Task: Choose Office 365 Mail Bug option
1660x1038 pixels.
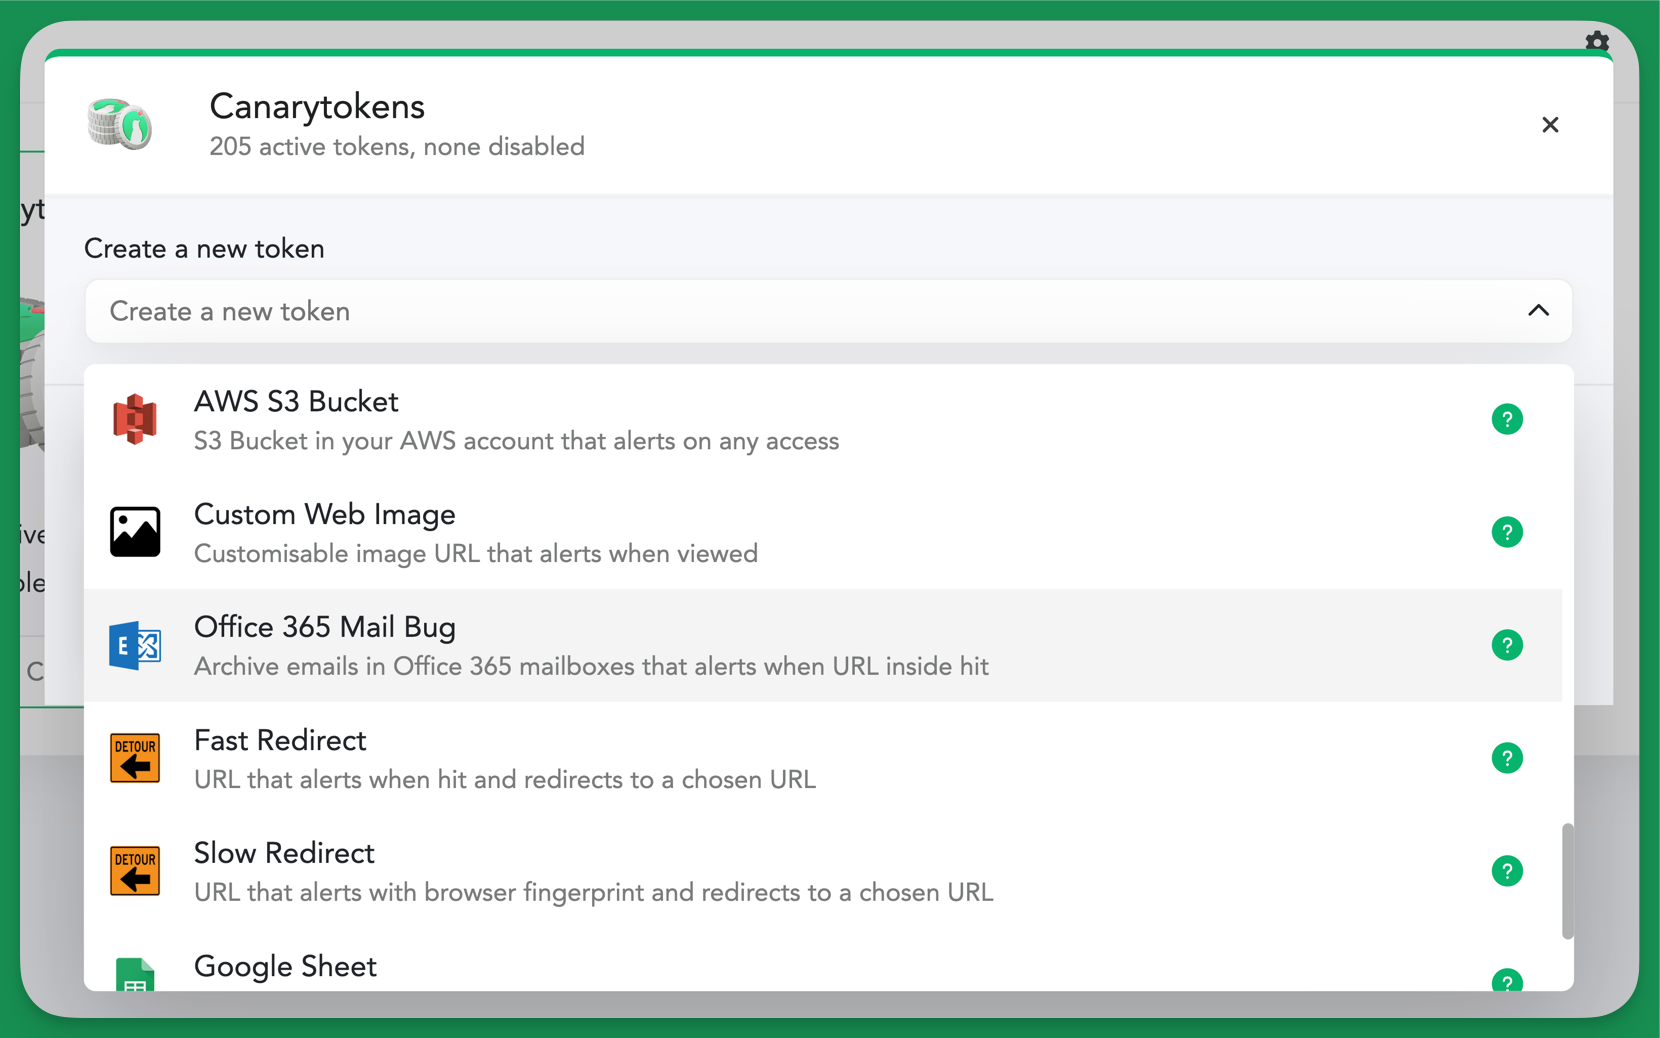Action: click(x=823, y=645)
